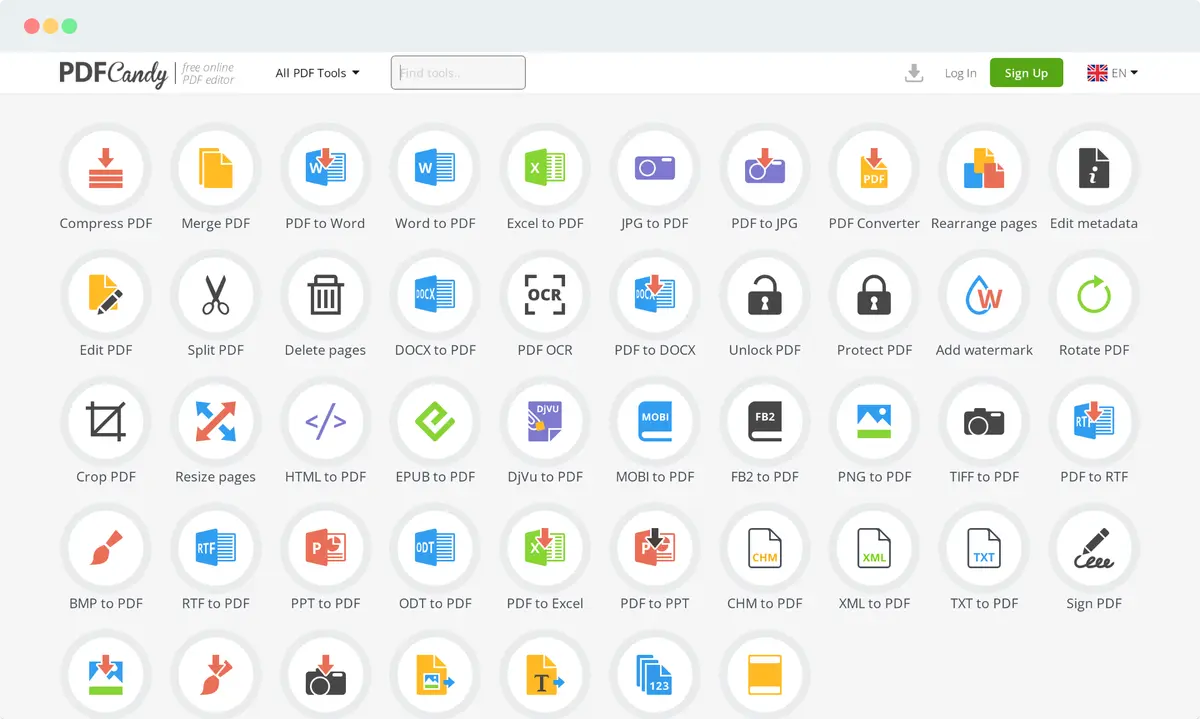Select the PDF to RTF icon
1200x719 pixels.
click(1094, 421)
